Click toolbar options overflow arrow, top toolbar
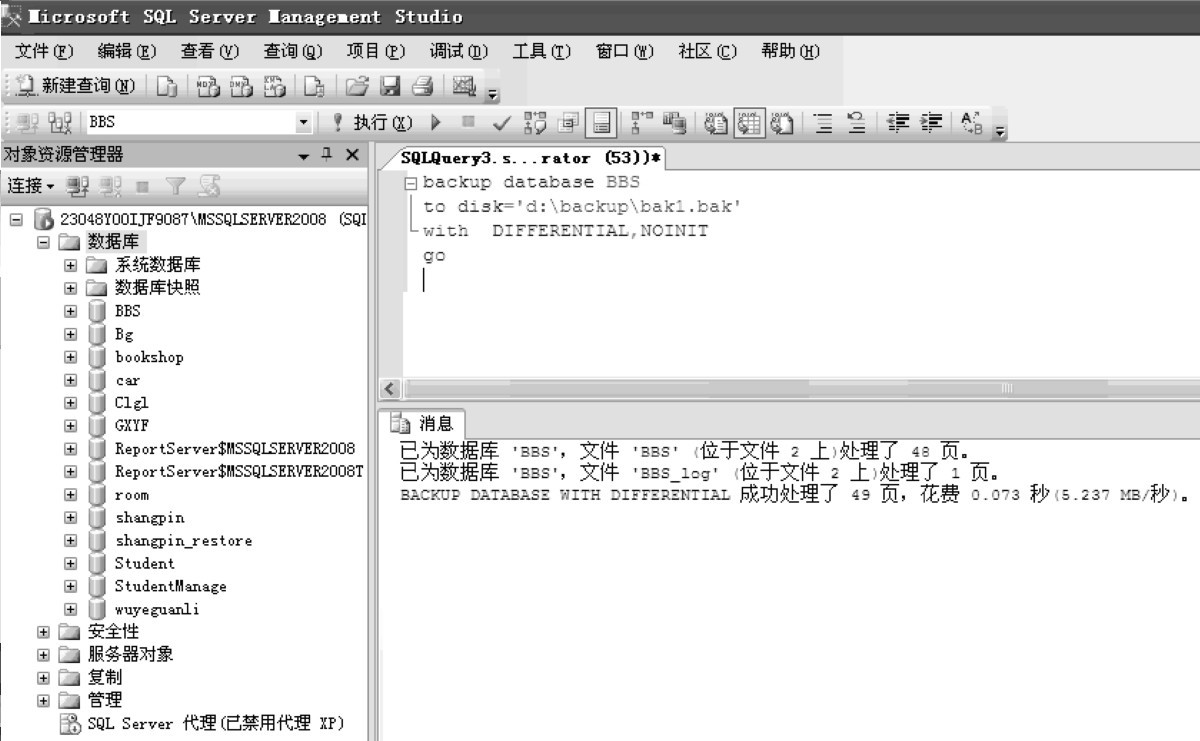The height and width of the screenshot is (741, 1200). coord(492,96)
